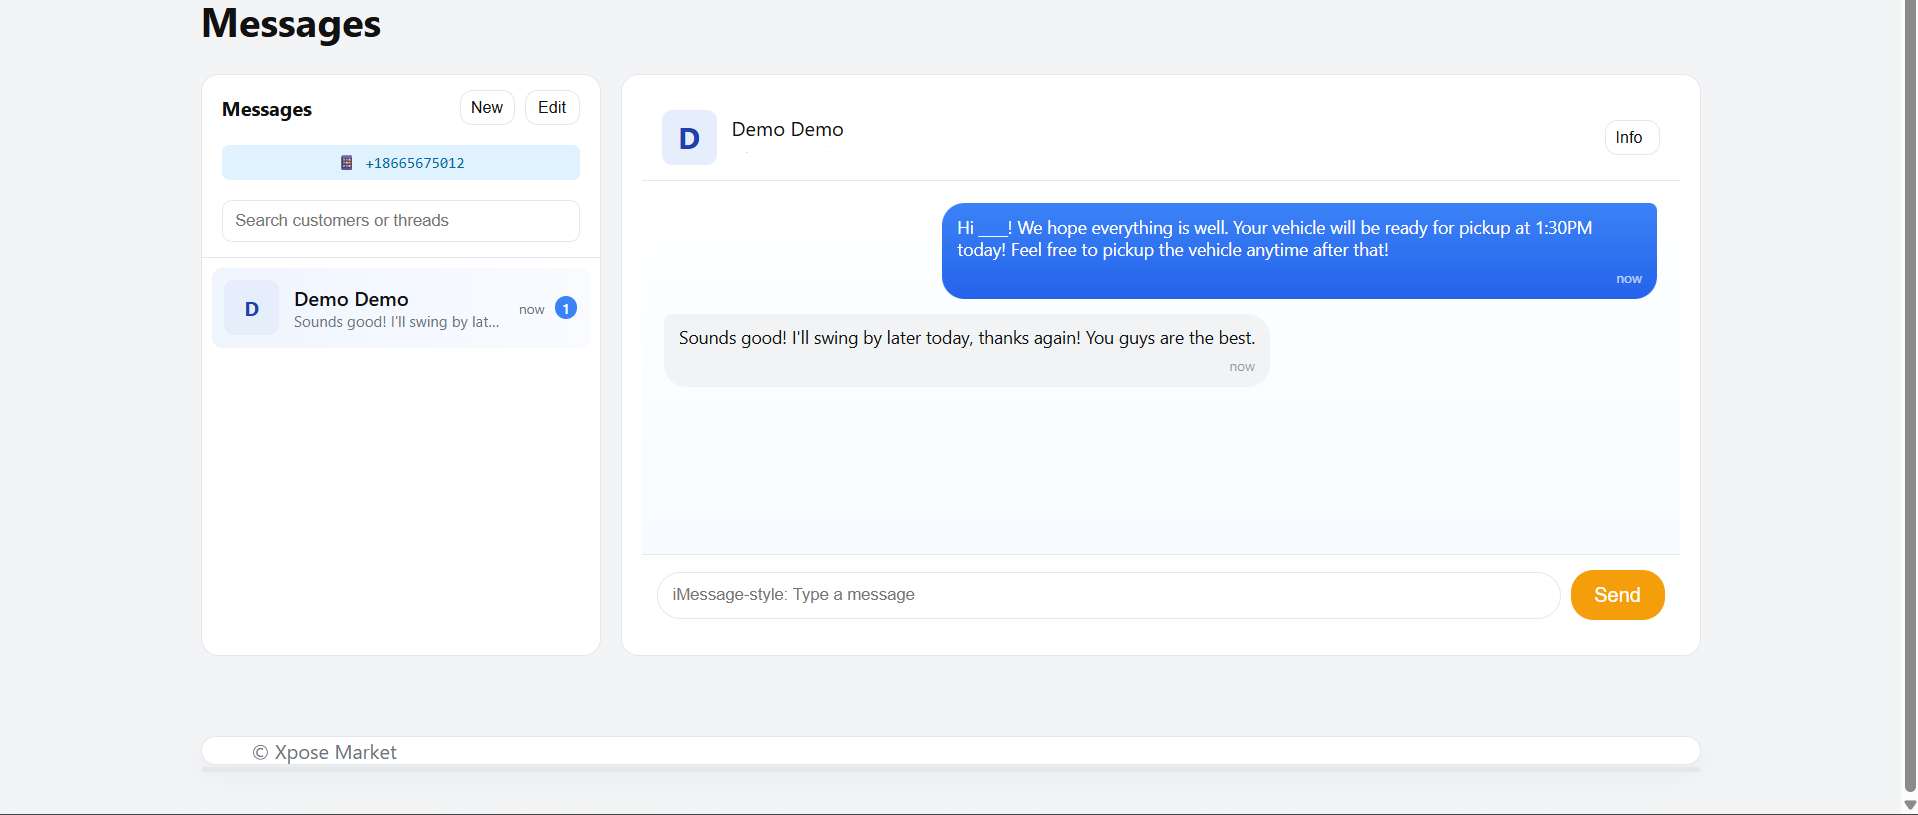Click the page scrollbar down arrow
1918x815 pixels.
pyautogui.click(x=1910, y=805)
